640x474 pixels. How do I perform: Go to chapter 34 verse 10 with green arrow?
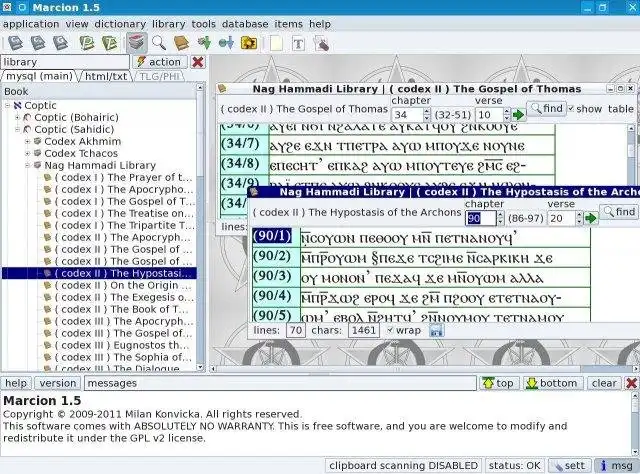[x=518, y=115]
